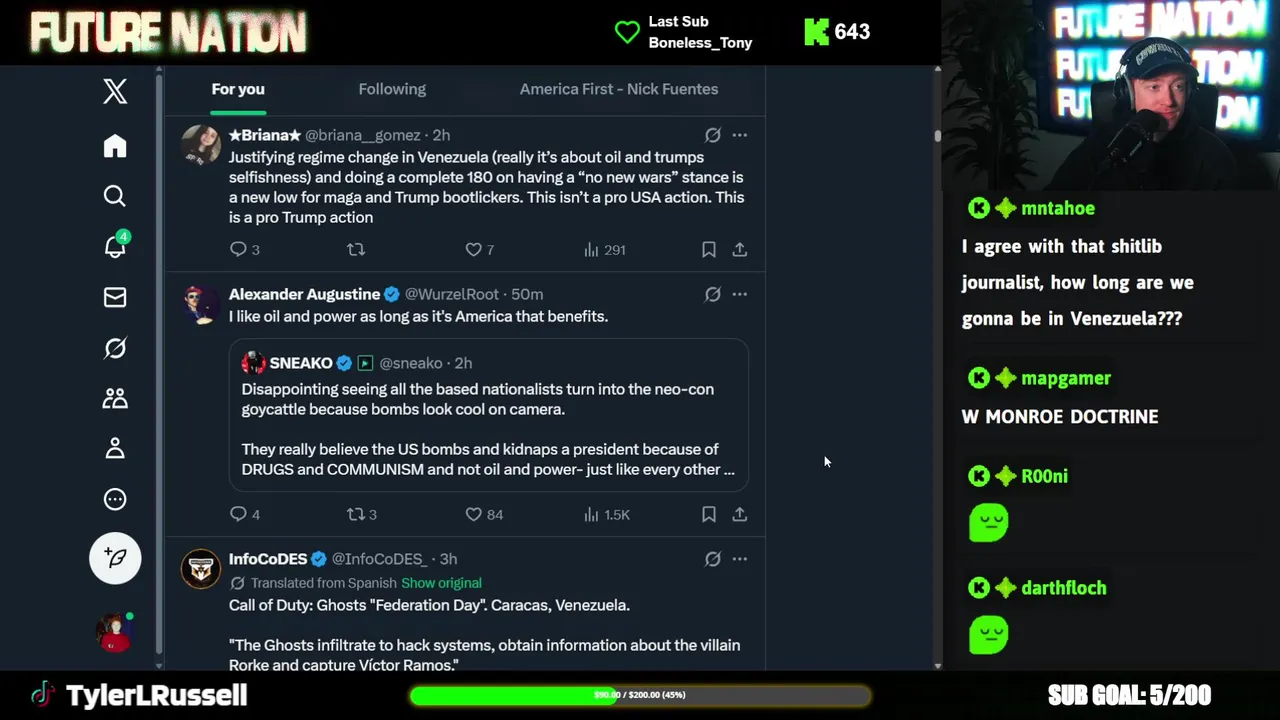Switch to America First - Nick Fuentes tab
Image resolution: width=1280 pixels, height=720 pixels.
[618, 89]
